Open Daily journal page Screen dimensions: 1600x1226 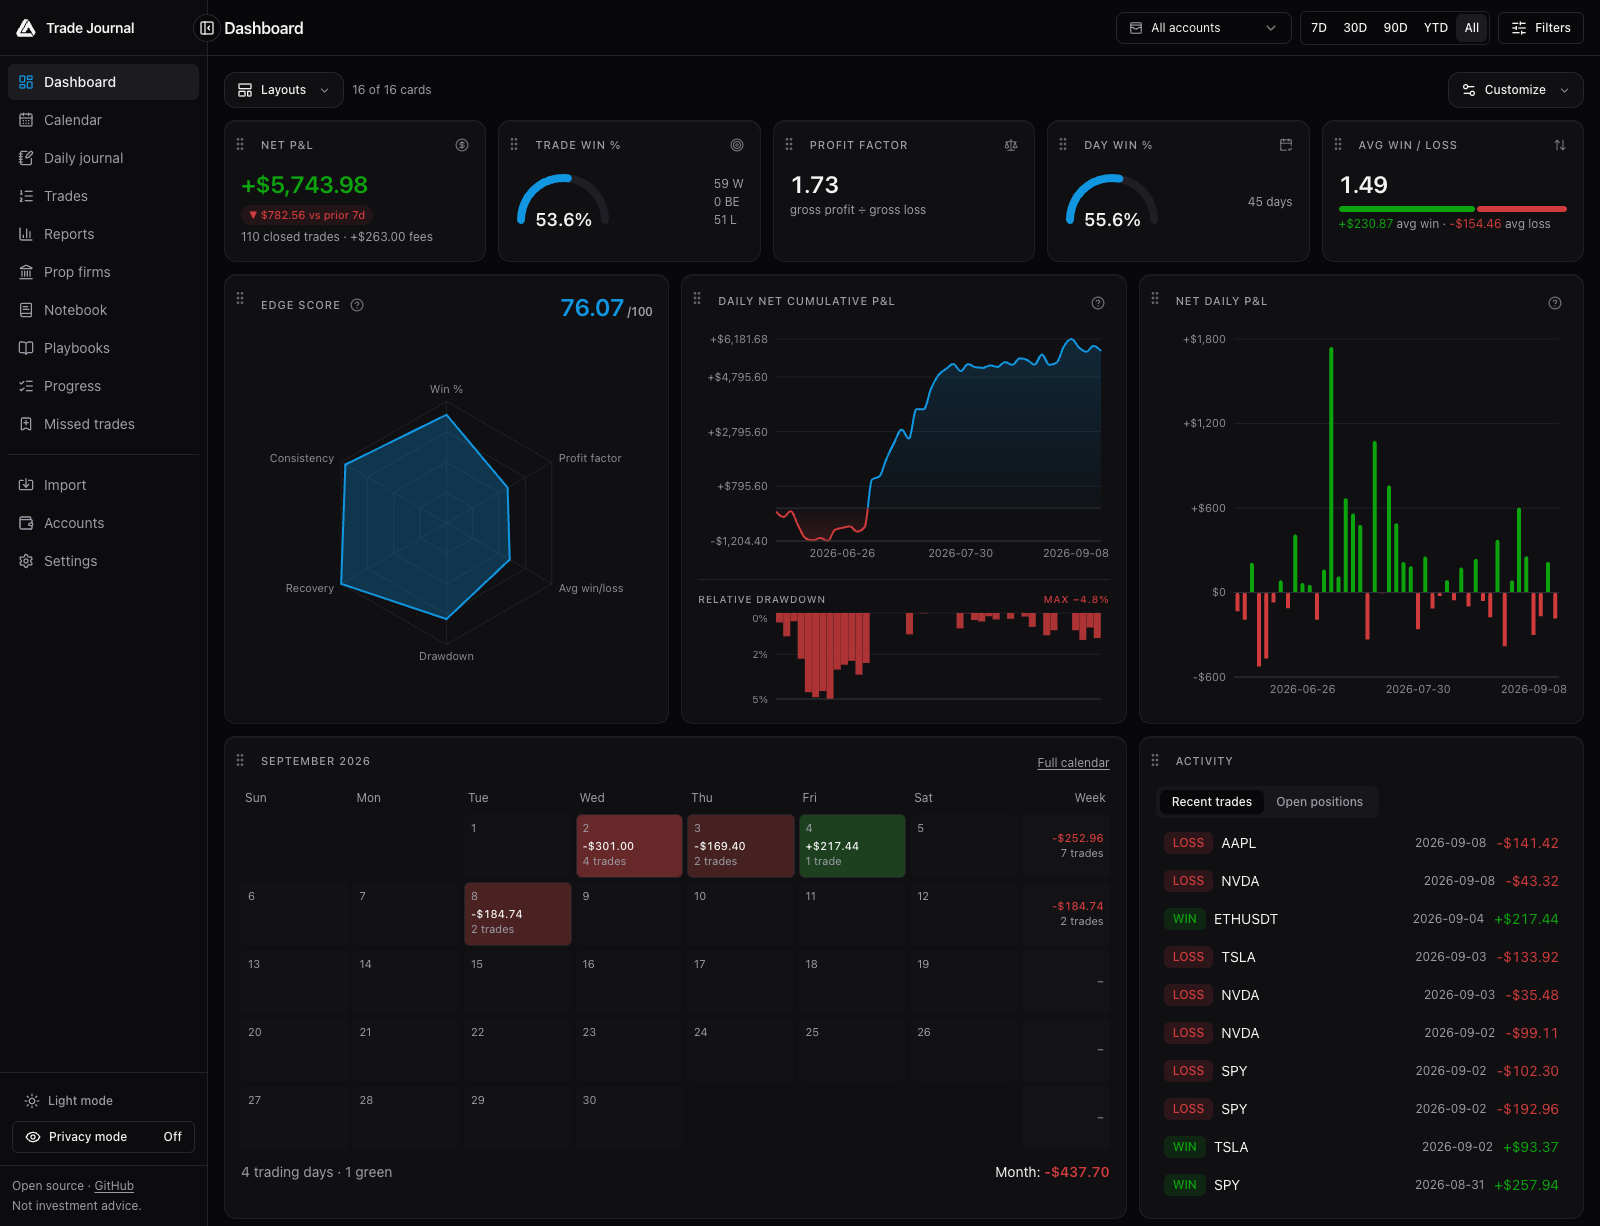pos(103,158)
